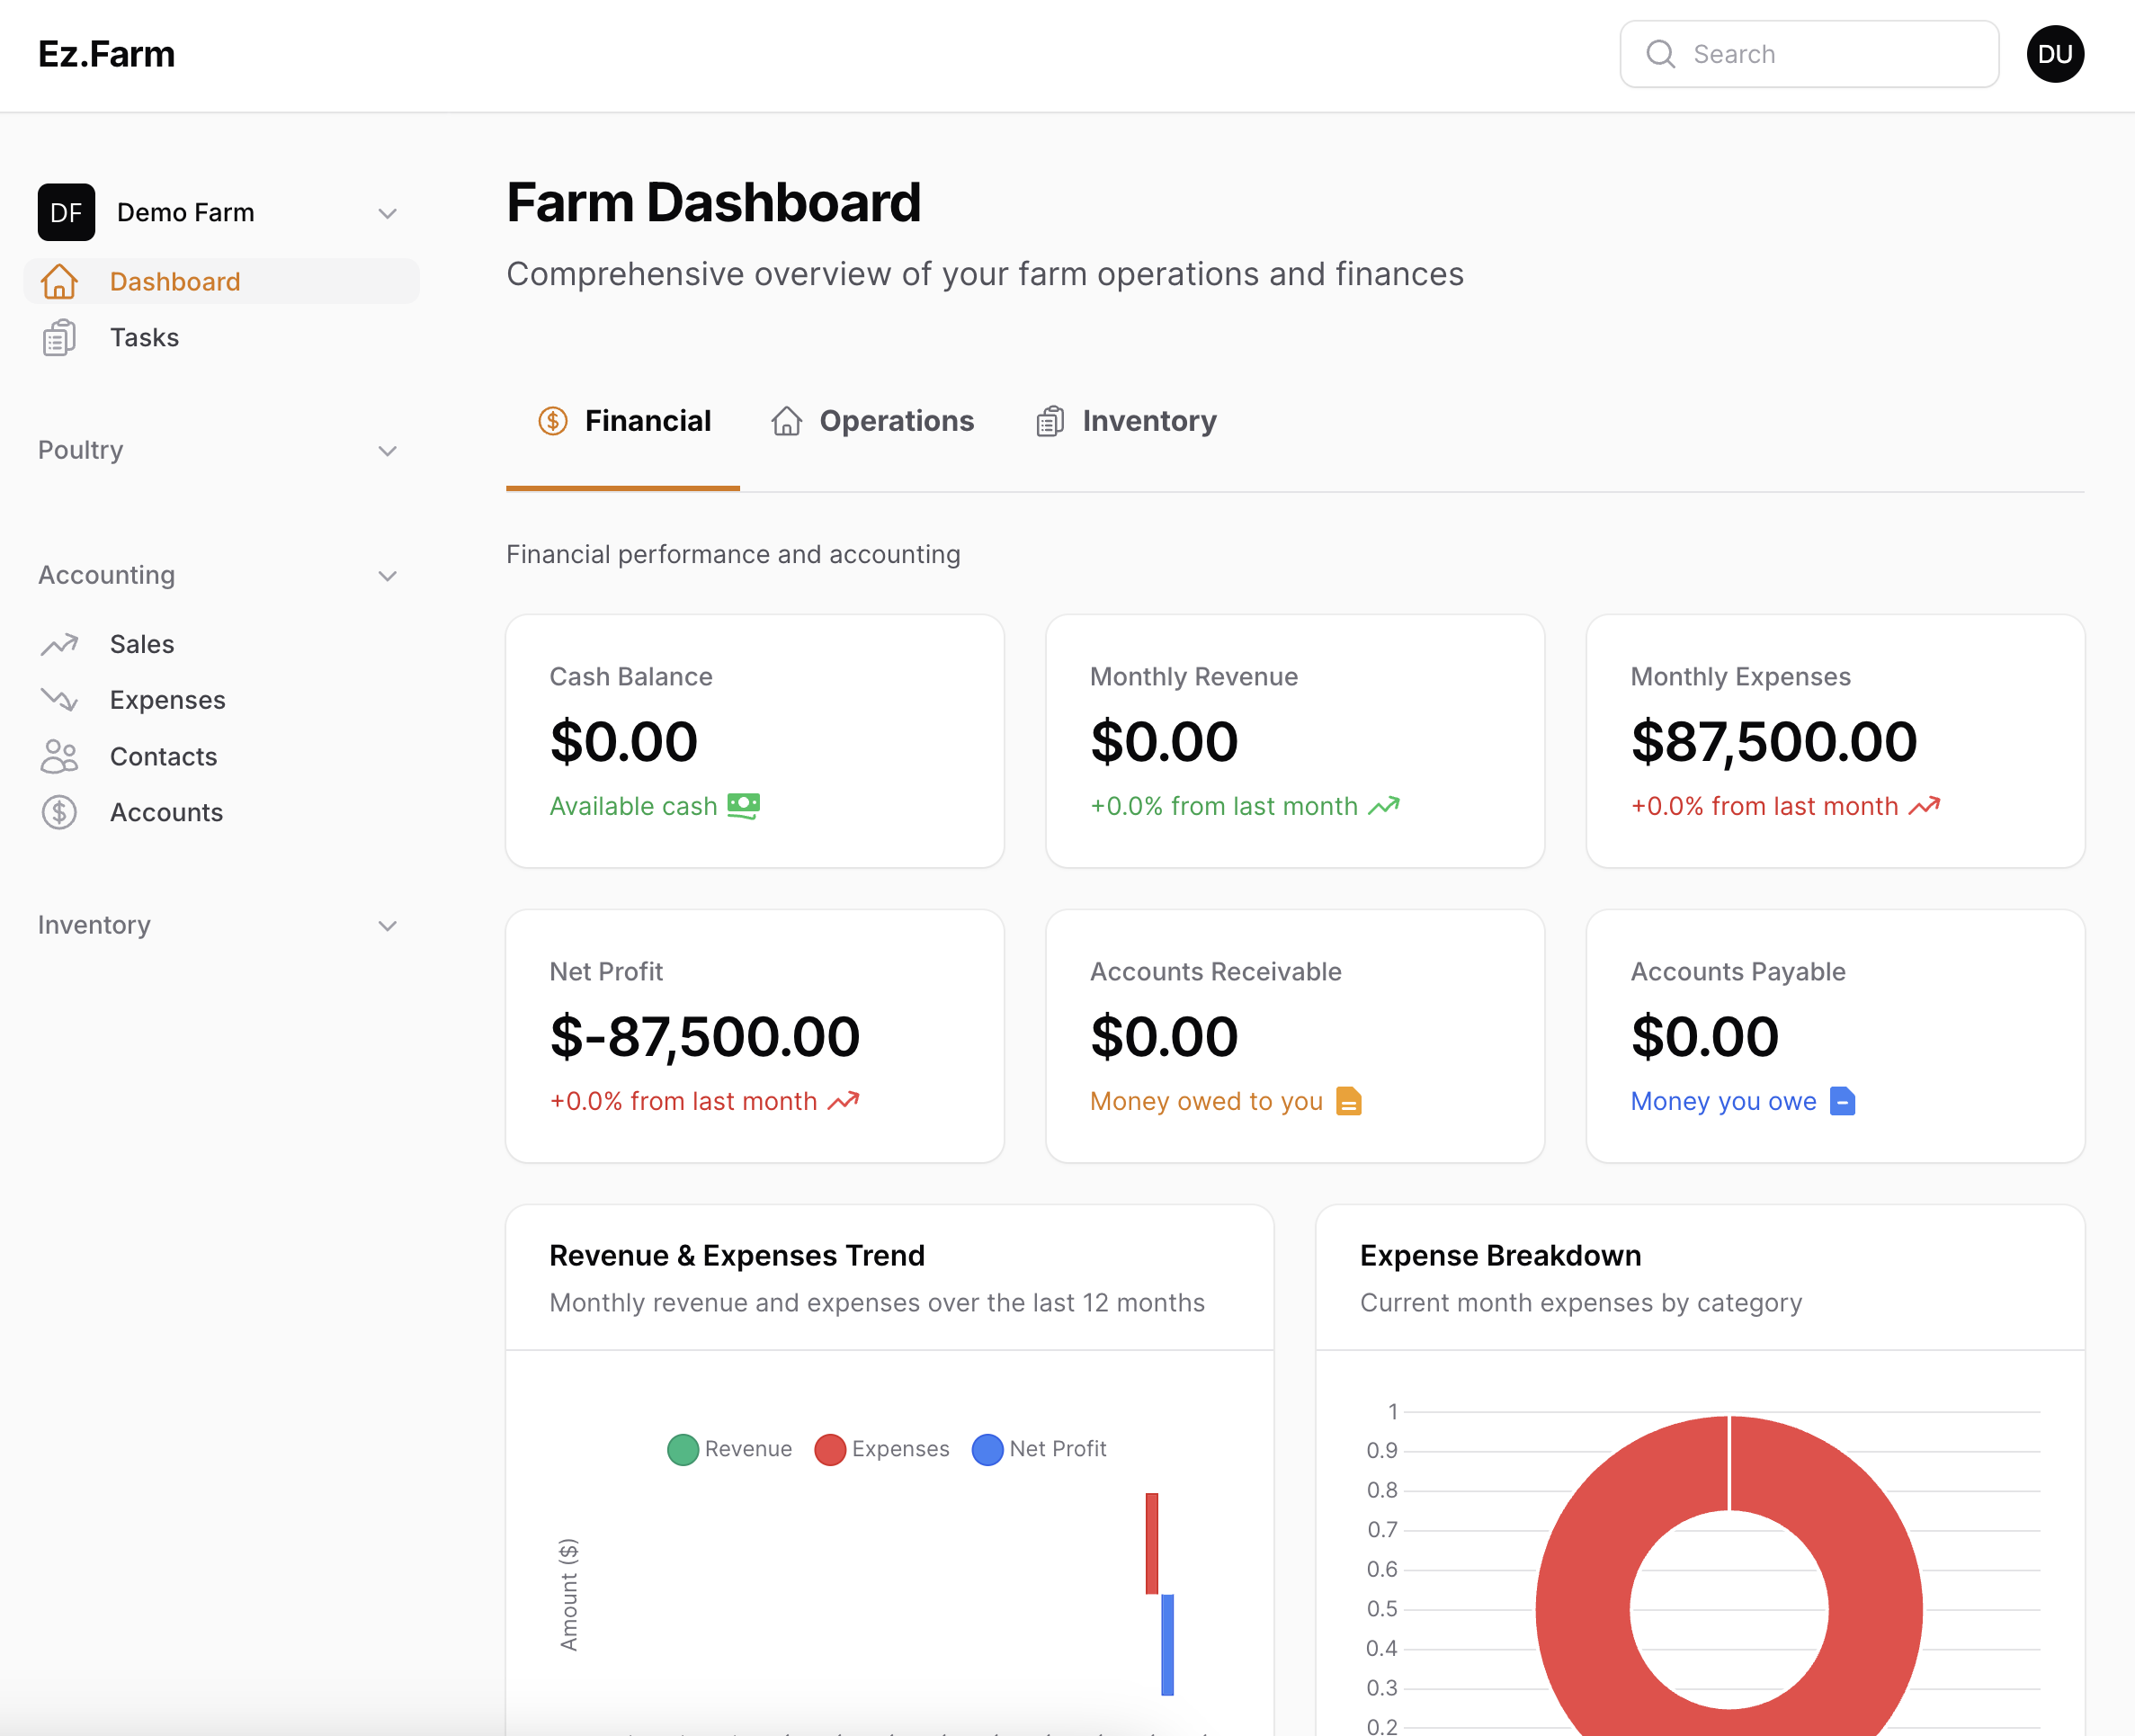Switch to the Inventory tab
This screenshot has width=2135, height=1736.
click(1126, 421)
